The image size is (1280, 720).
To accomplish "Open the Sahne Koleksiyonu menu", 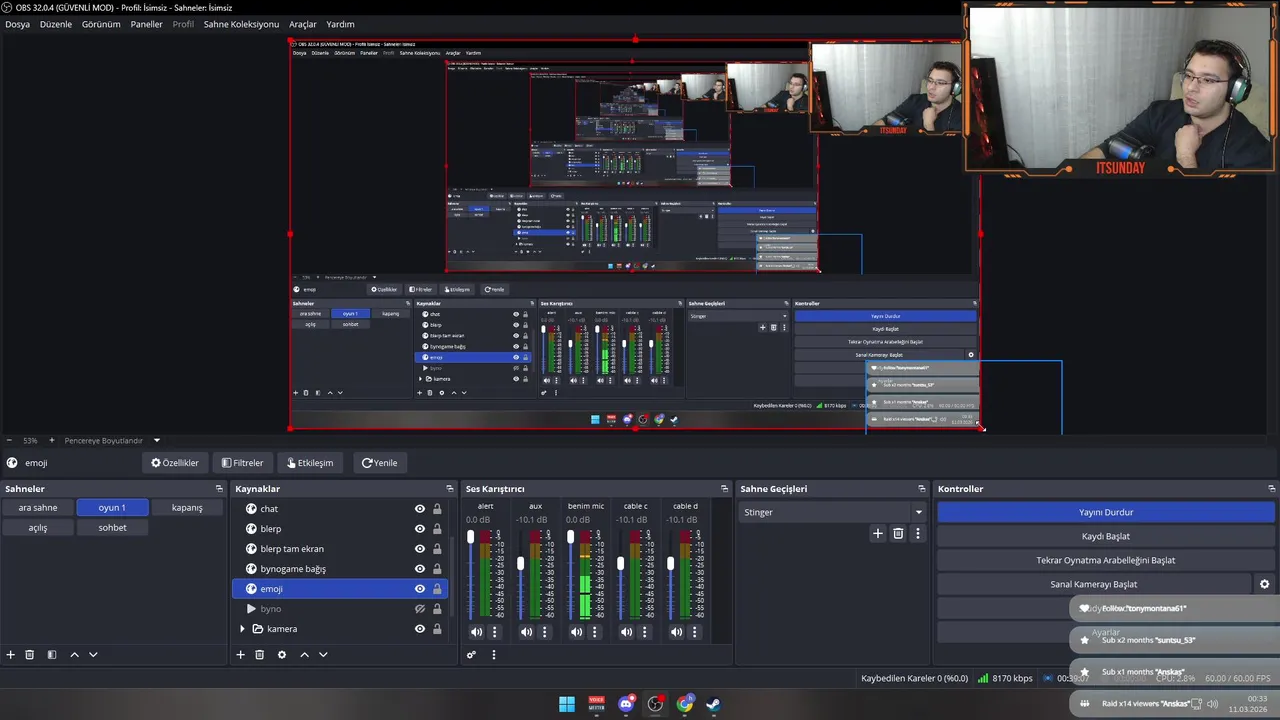I will click(241, 24).
